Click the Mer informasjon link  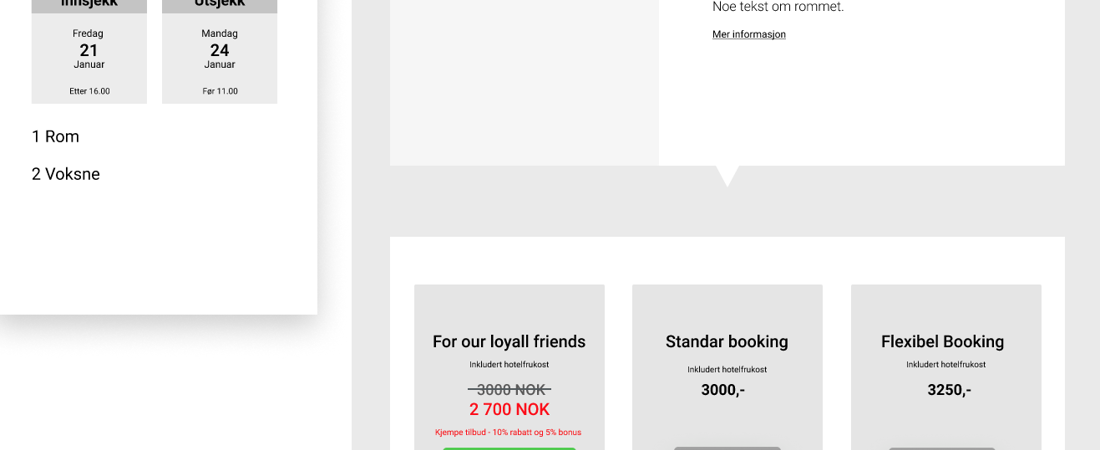coord(749,34)
